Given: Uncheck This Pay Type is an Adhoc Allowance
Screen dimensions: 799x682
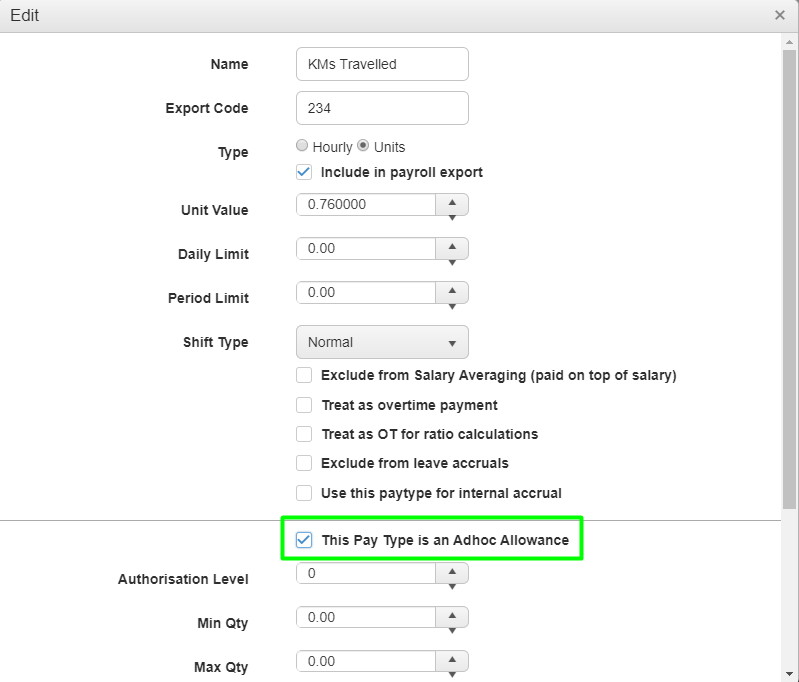Looking at the screenshot, I should click(x=304, y=540).
